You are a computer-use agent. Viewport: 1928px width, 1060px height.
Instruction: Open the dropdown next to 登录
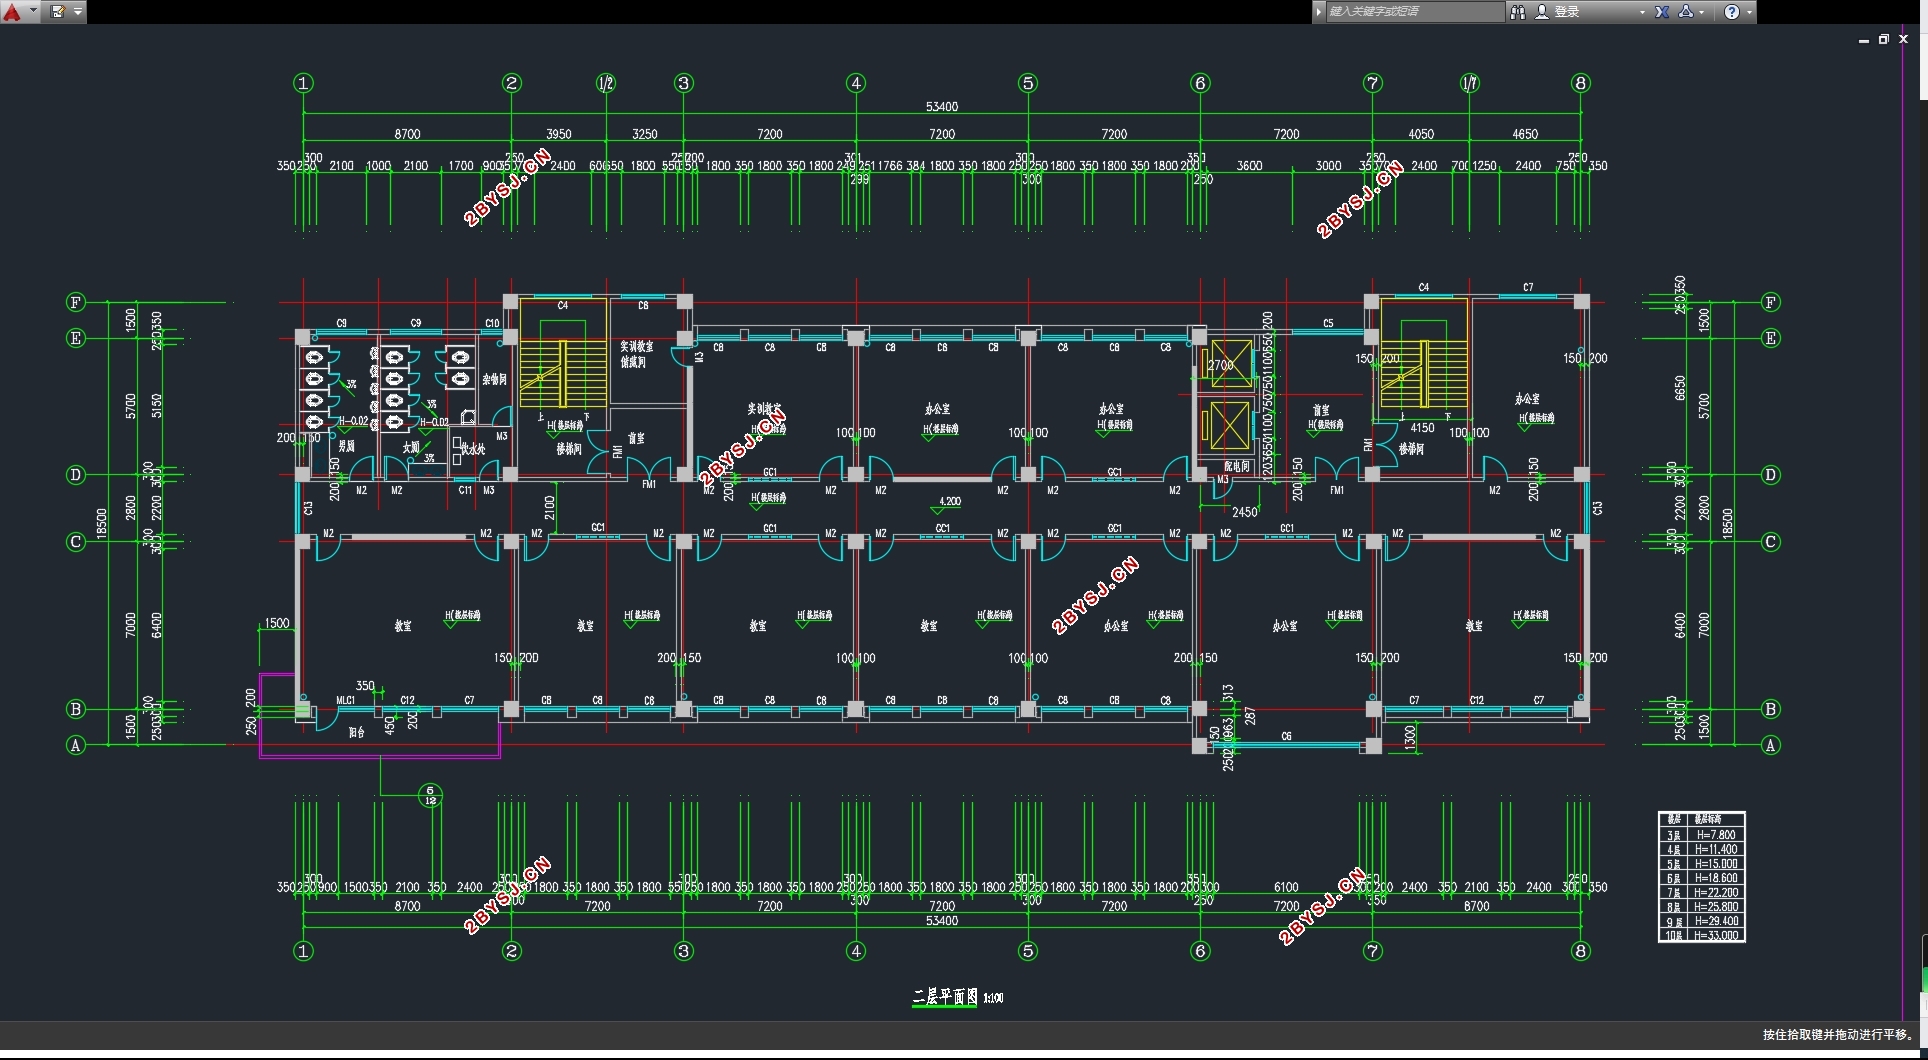pos(1642,12)
